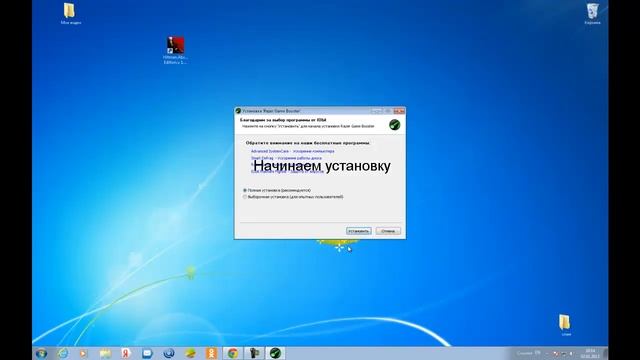640x360 pixels.
Task: Select the bottom-right desktop folder
Action: [x=565, y=325]
